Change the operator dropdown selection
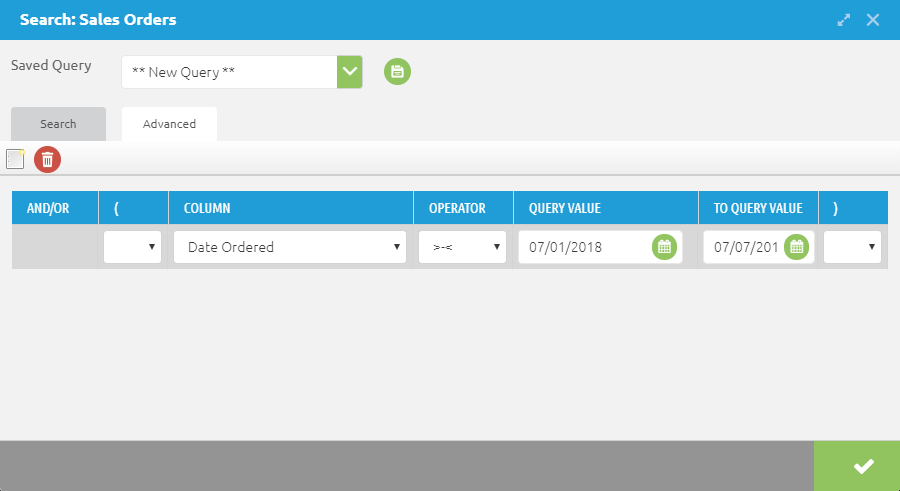Screen dimensions: 900x491 click(x=462, y=247)
